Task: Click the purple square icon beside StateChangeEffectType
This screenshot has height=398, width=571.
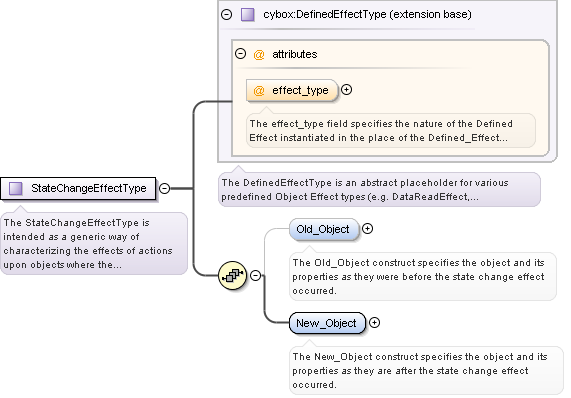Action: click(16, 189)
